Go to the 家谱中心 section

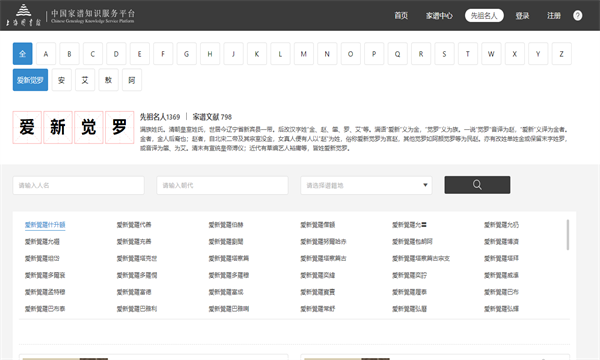click(439, 16)
